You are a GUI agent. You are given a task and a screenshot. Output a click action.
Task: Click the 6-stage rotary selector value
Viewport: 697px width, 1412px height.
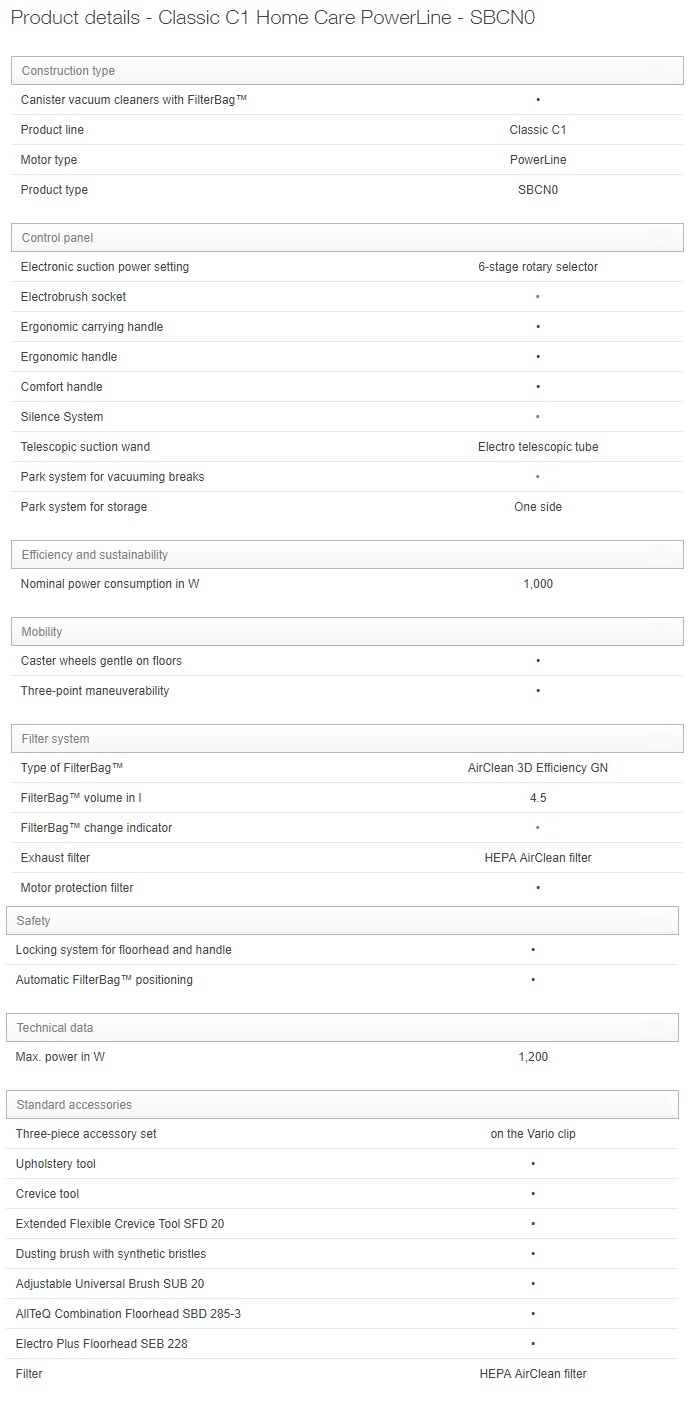pos(538,267)
